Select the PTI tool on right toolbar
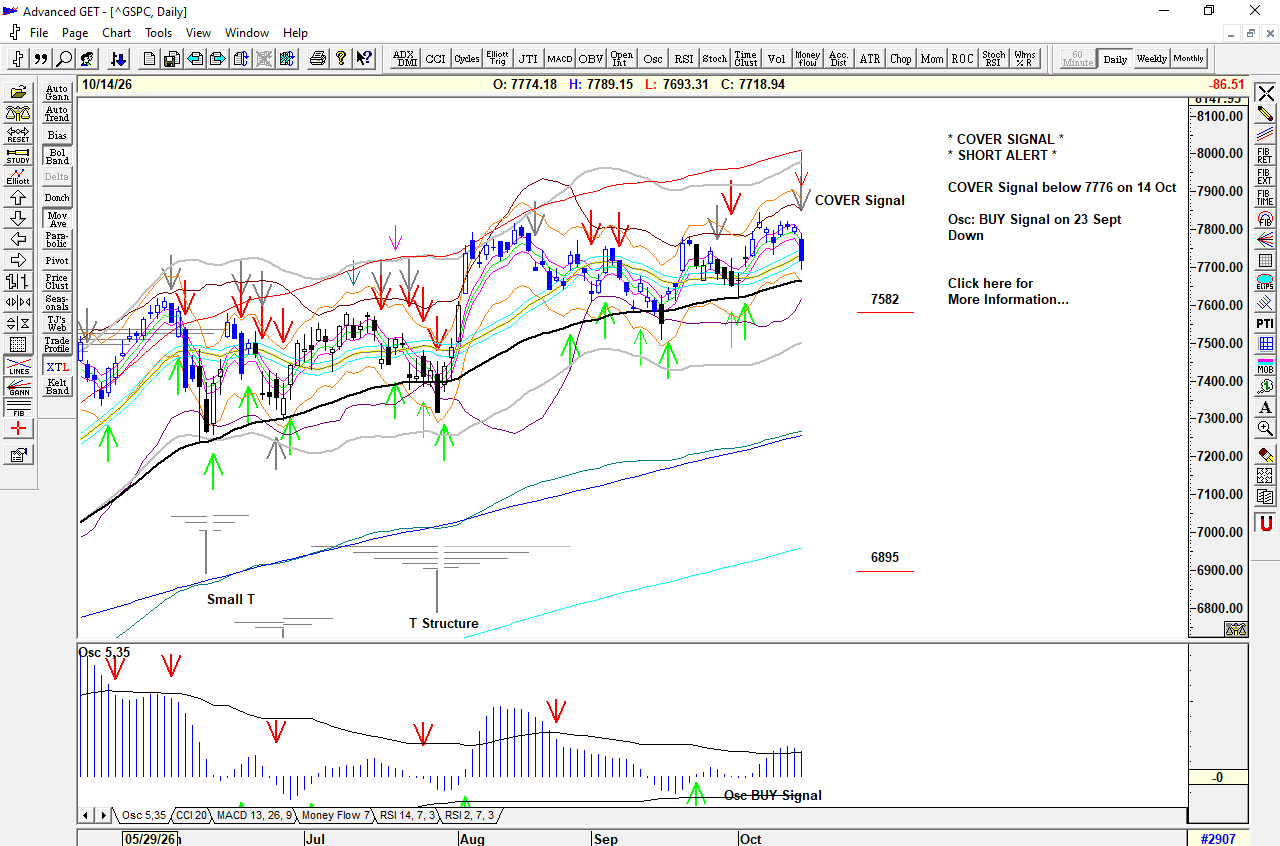The image size is (1280, 846). pos(1265,323)
